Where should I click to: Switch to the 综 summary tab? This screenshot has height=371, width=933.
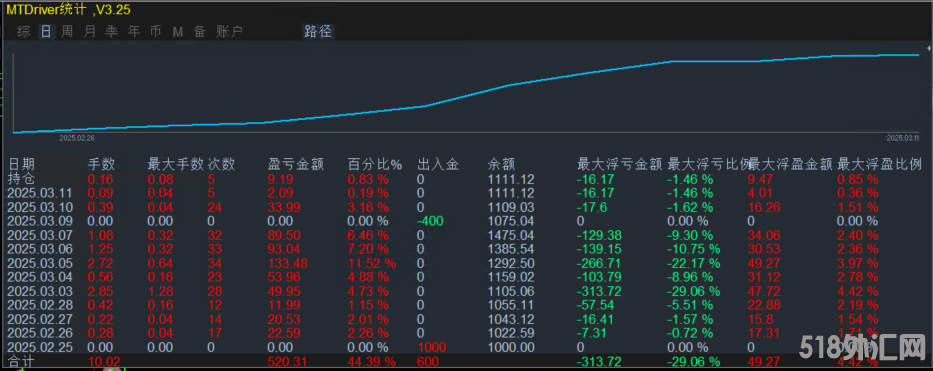(24, 32)
